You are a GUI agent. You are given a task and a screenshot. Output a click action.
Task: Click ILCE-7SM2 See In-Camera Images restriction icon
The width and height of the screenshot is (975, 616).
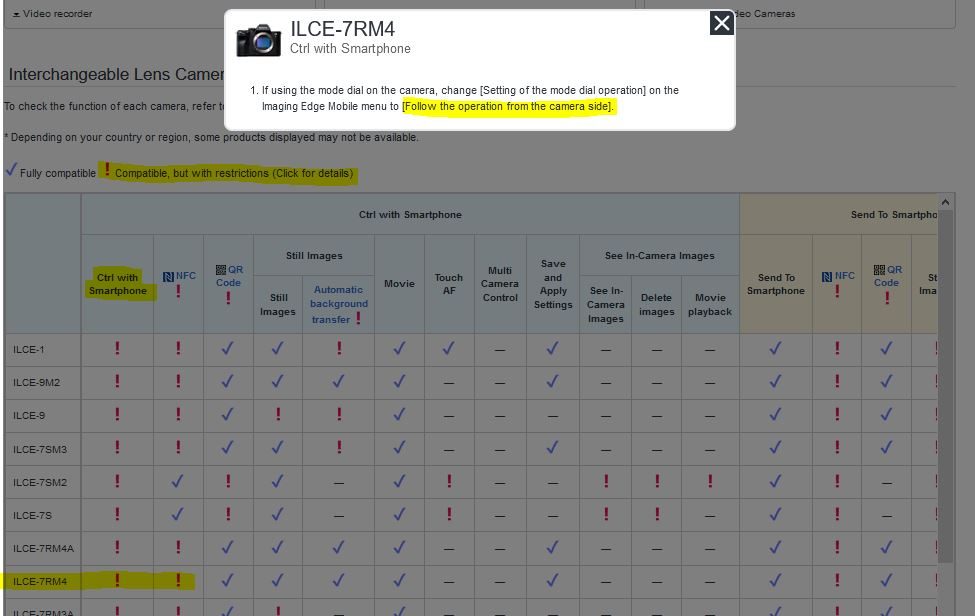606,481
